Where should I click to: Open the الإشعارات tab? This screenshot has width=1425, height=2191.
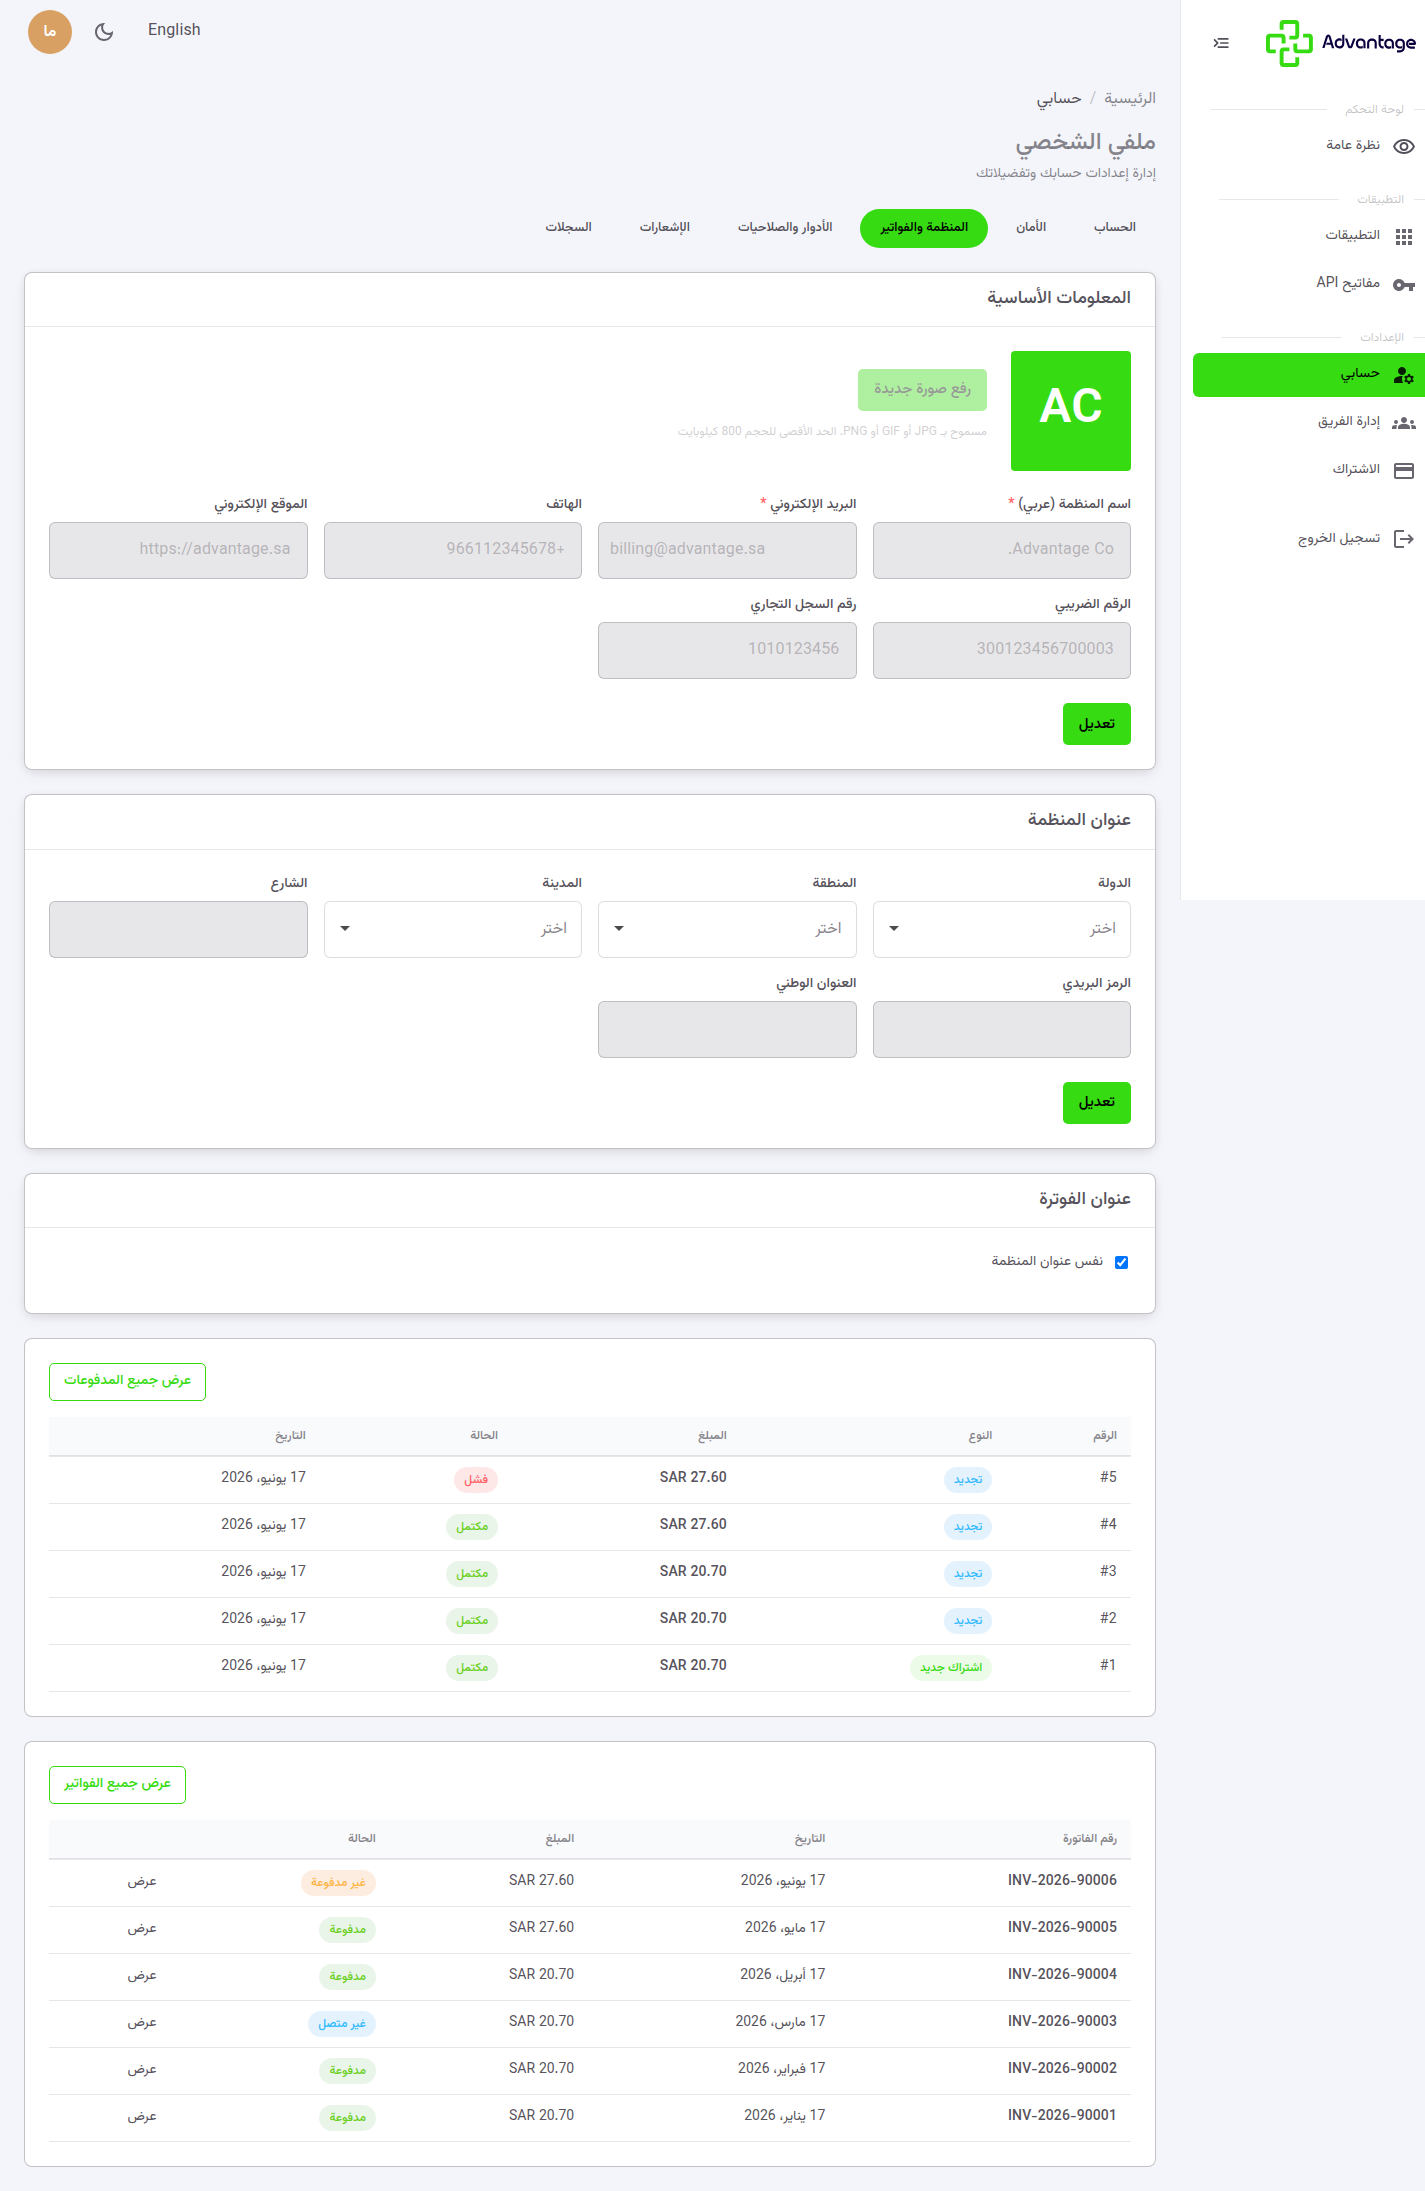click(665, 228)
